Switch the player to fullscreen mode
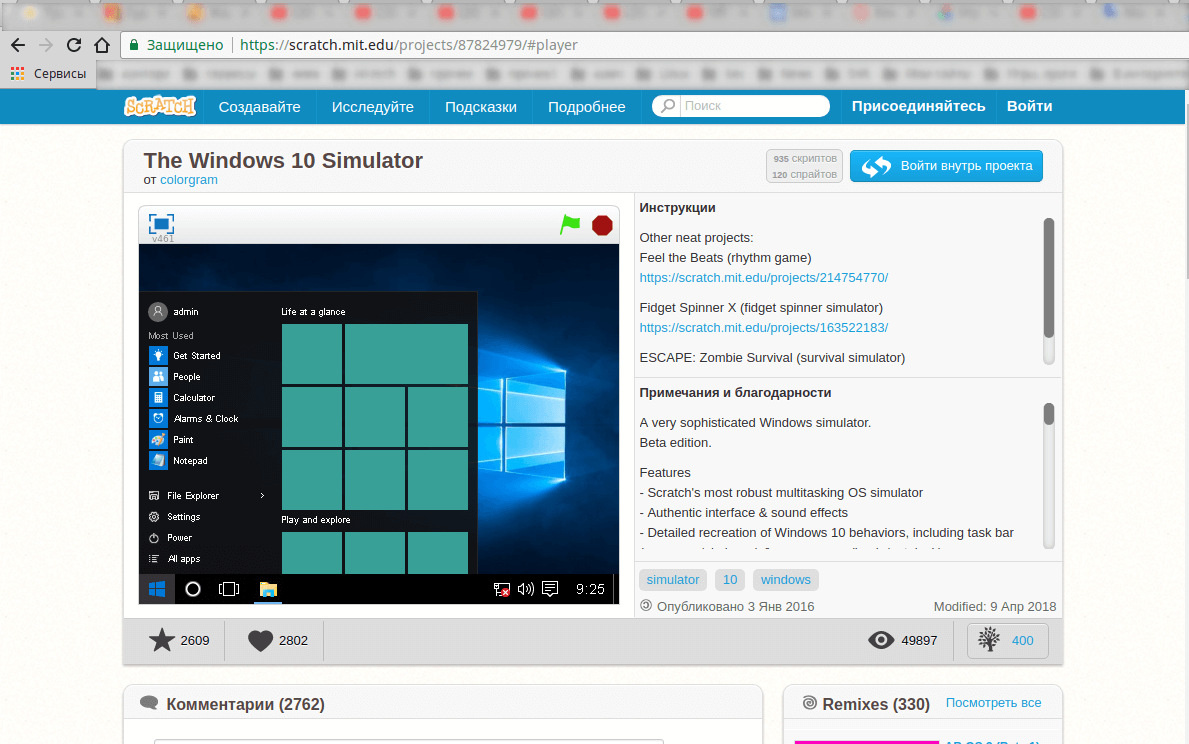The image size is (1189, 744). coord(162,224)
